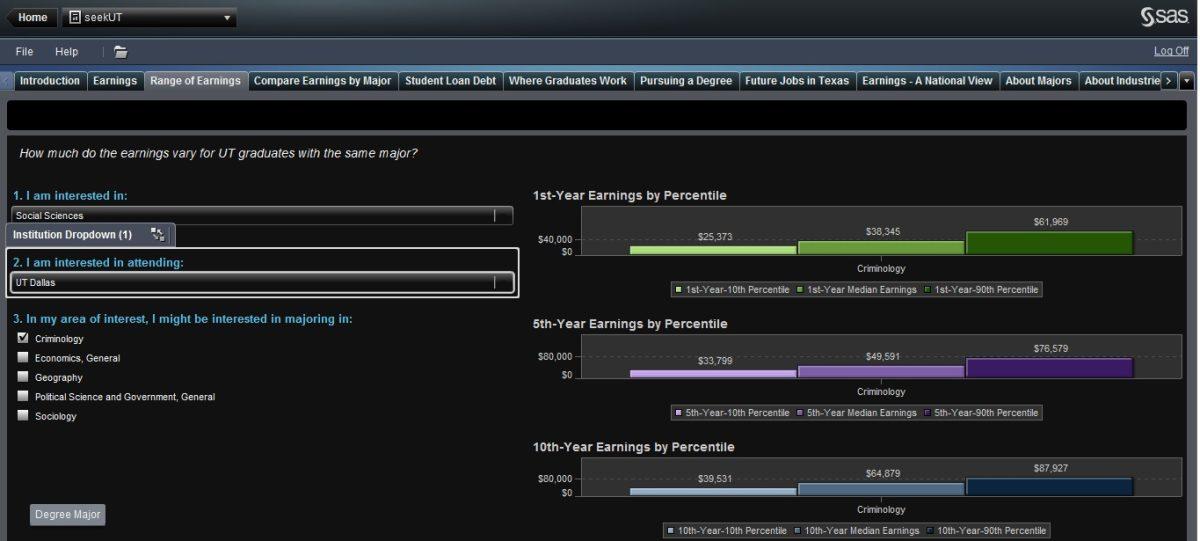Click 5th-Year 90th percentile bar $76,579
The height and width of the screenshot is (541, 1200).
pyautogui.click(x=1049, y=368)
